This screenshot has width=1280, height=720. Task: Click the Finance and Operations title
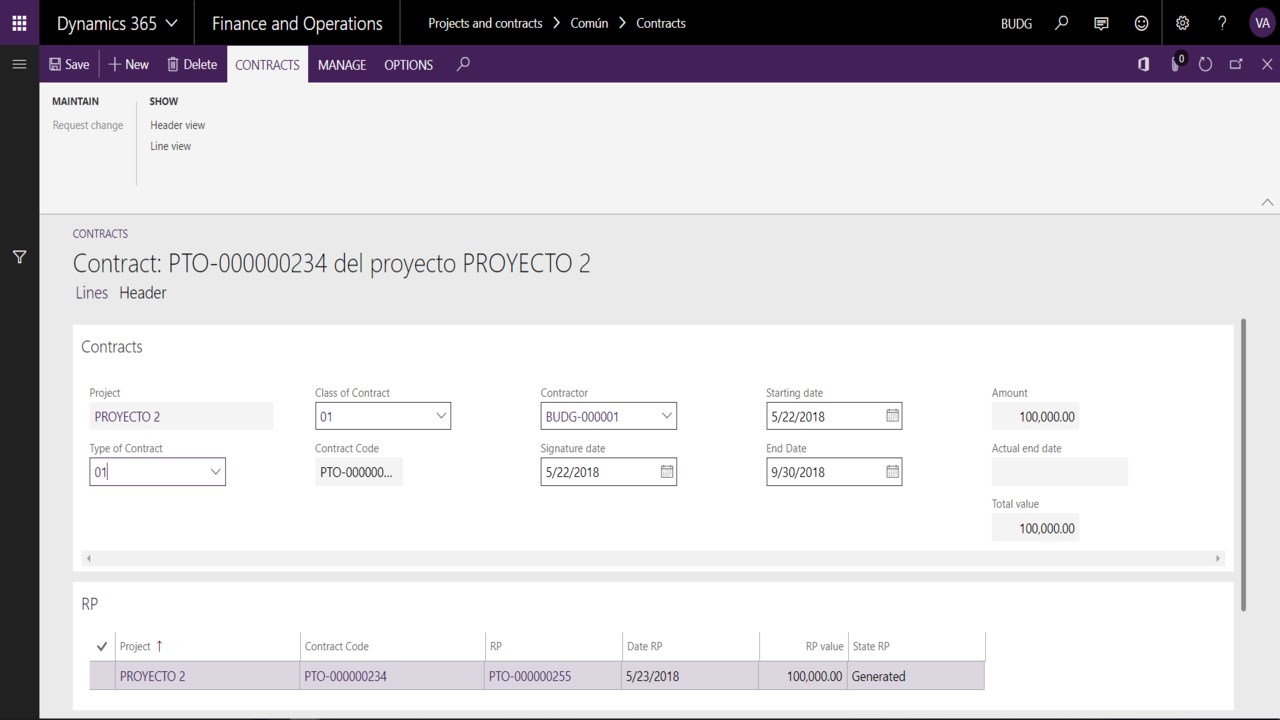tap(297, 23)
